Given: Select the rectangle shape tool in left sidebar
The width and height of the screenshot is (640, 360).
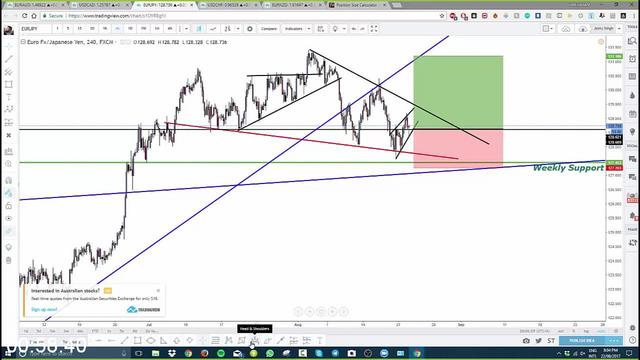Looking at the screenshot, I should (x=9, y=84).
